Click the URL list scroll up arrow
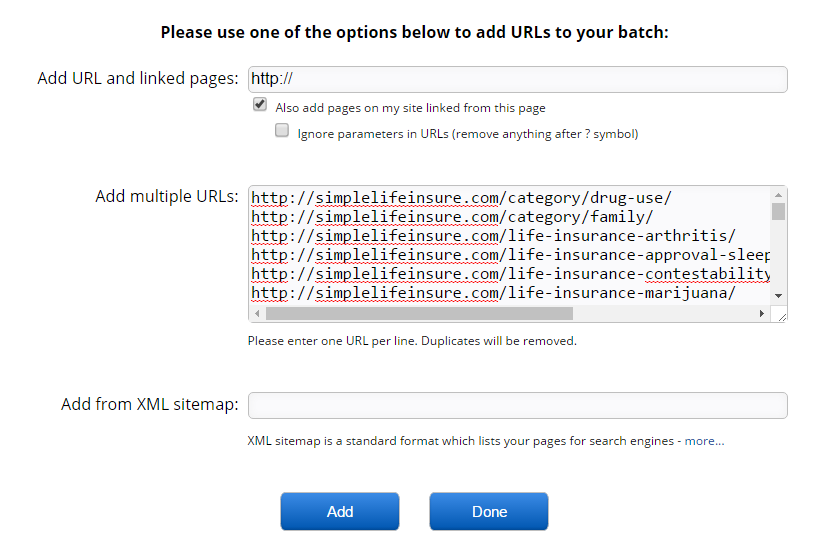This screenshot has height=555, width=834. click(778, 195)
